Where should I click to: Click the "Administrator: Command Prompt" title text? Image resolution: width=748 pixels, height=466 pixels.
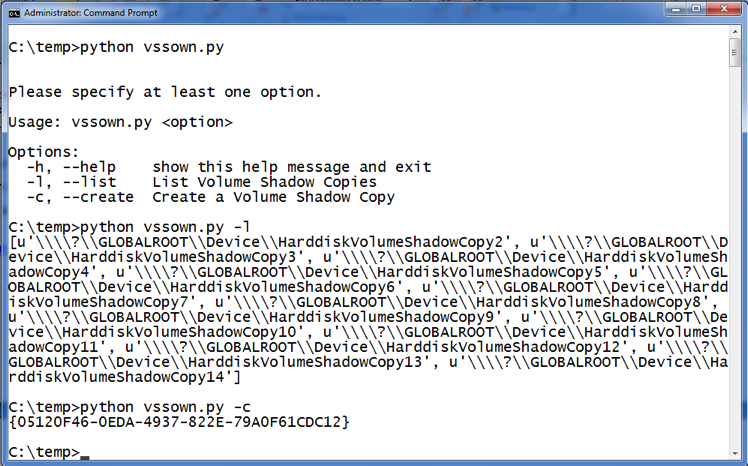(x=91, y=13)
